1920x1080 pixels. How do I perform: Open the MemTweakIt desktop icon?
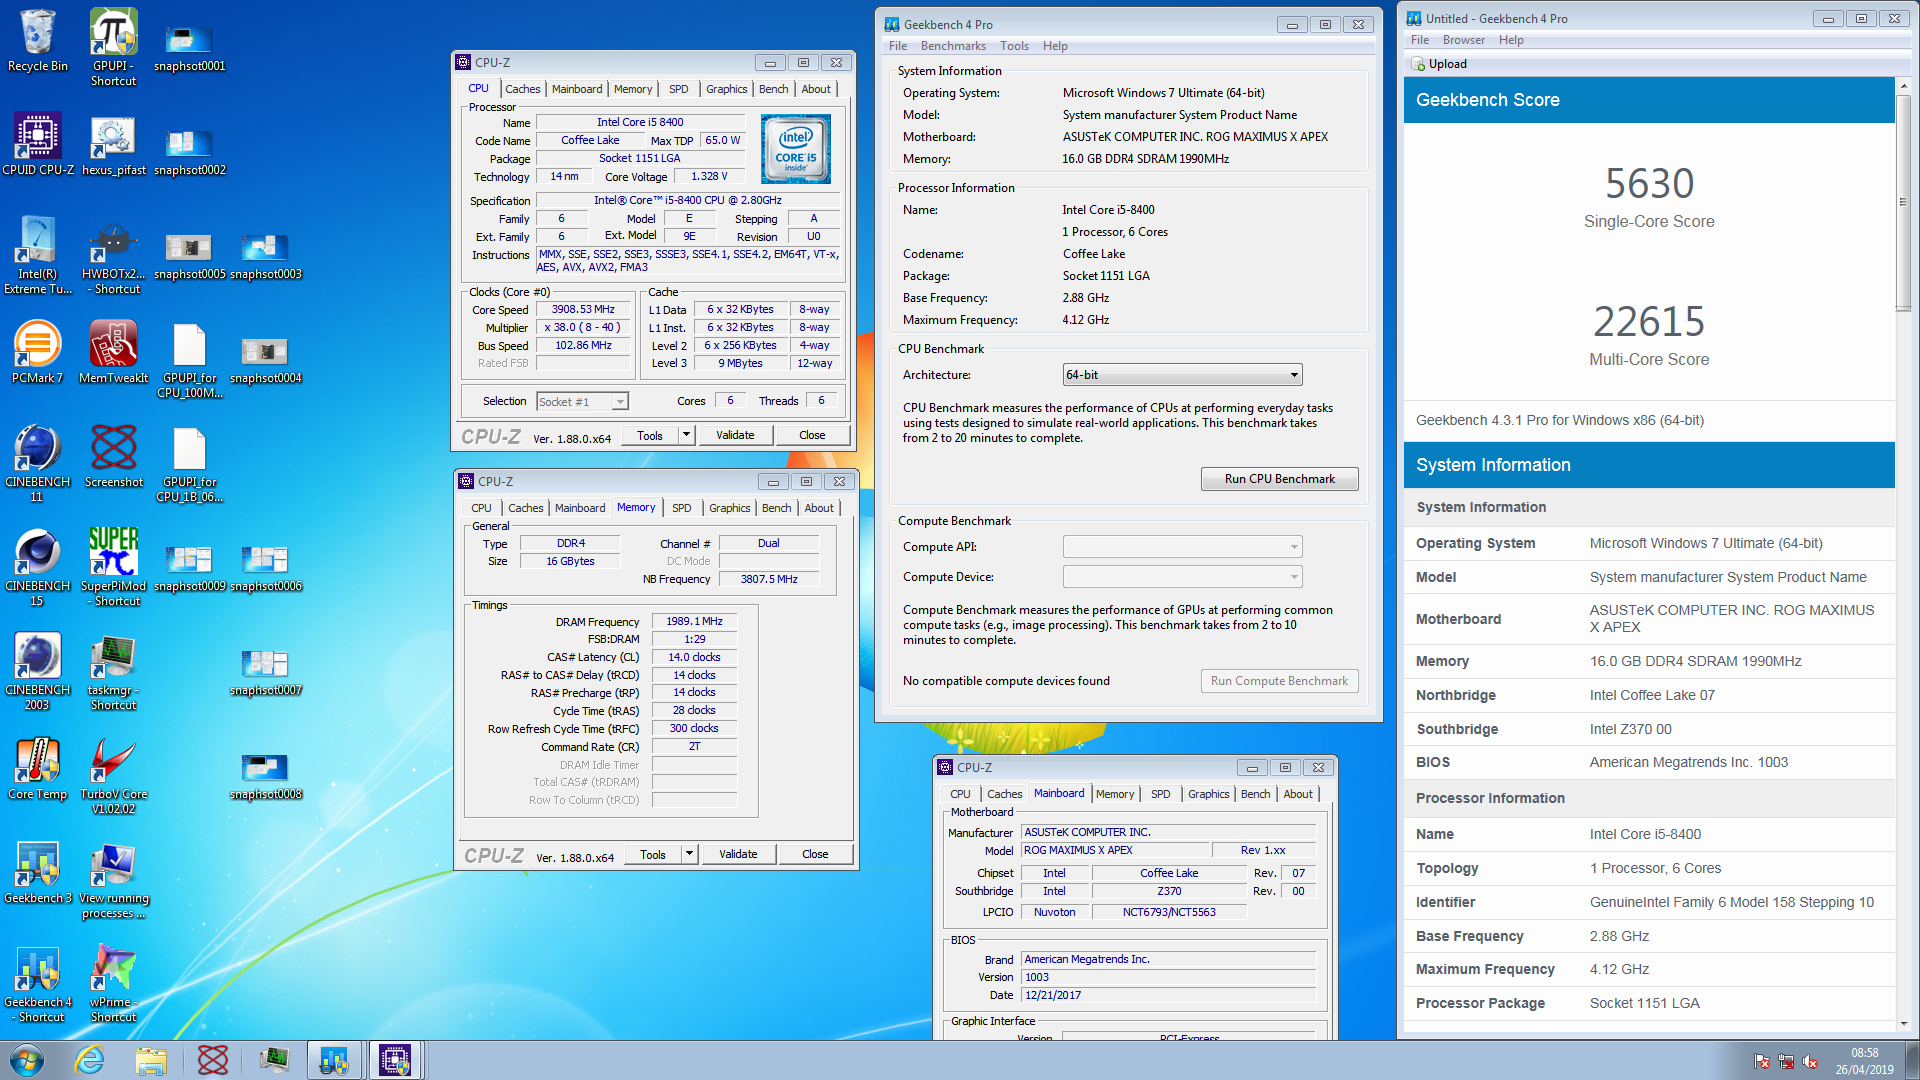[113, 353]
